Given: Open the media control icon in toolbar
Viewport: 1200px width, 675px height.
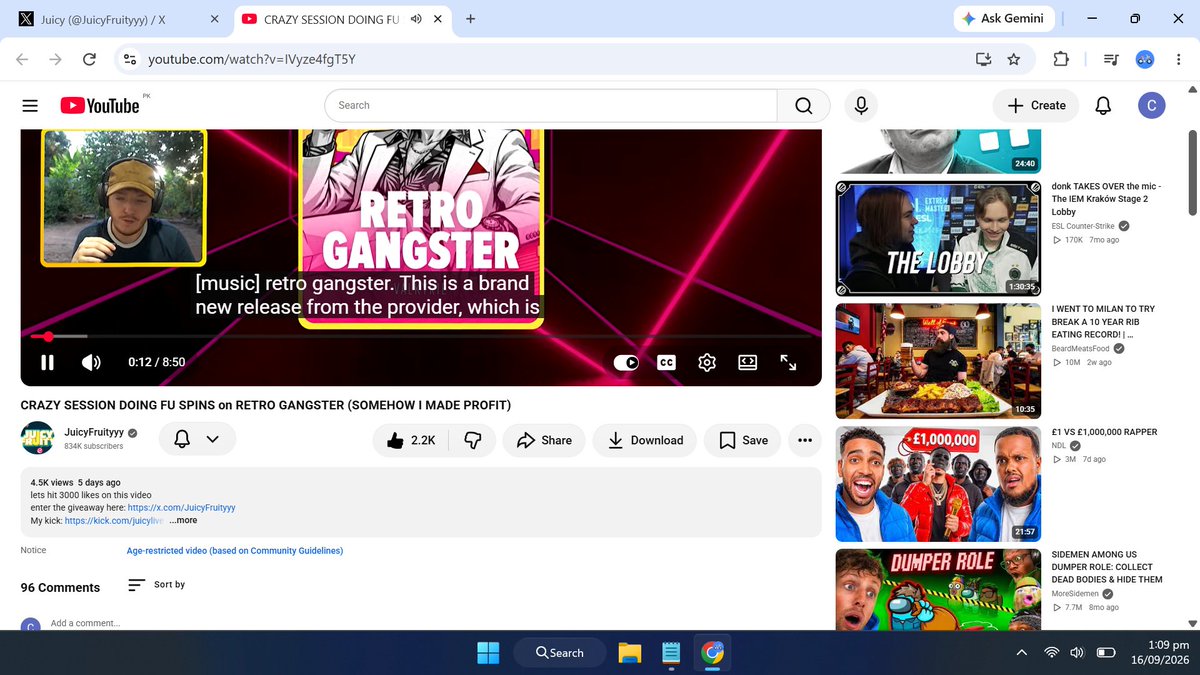Looking at the screenshot, I should tap(1110, 60).
